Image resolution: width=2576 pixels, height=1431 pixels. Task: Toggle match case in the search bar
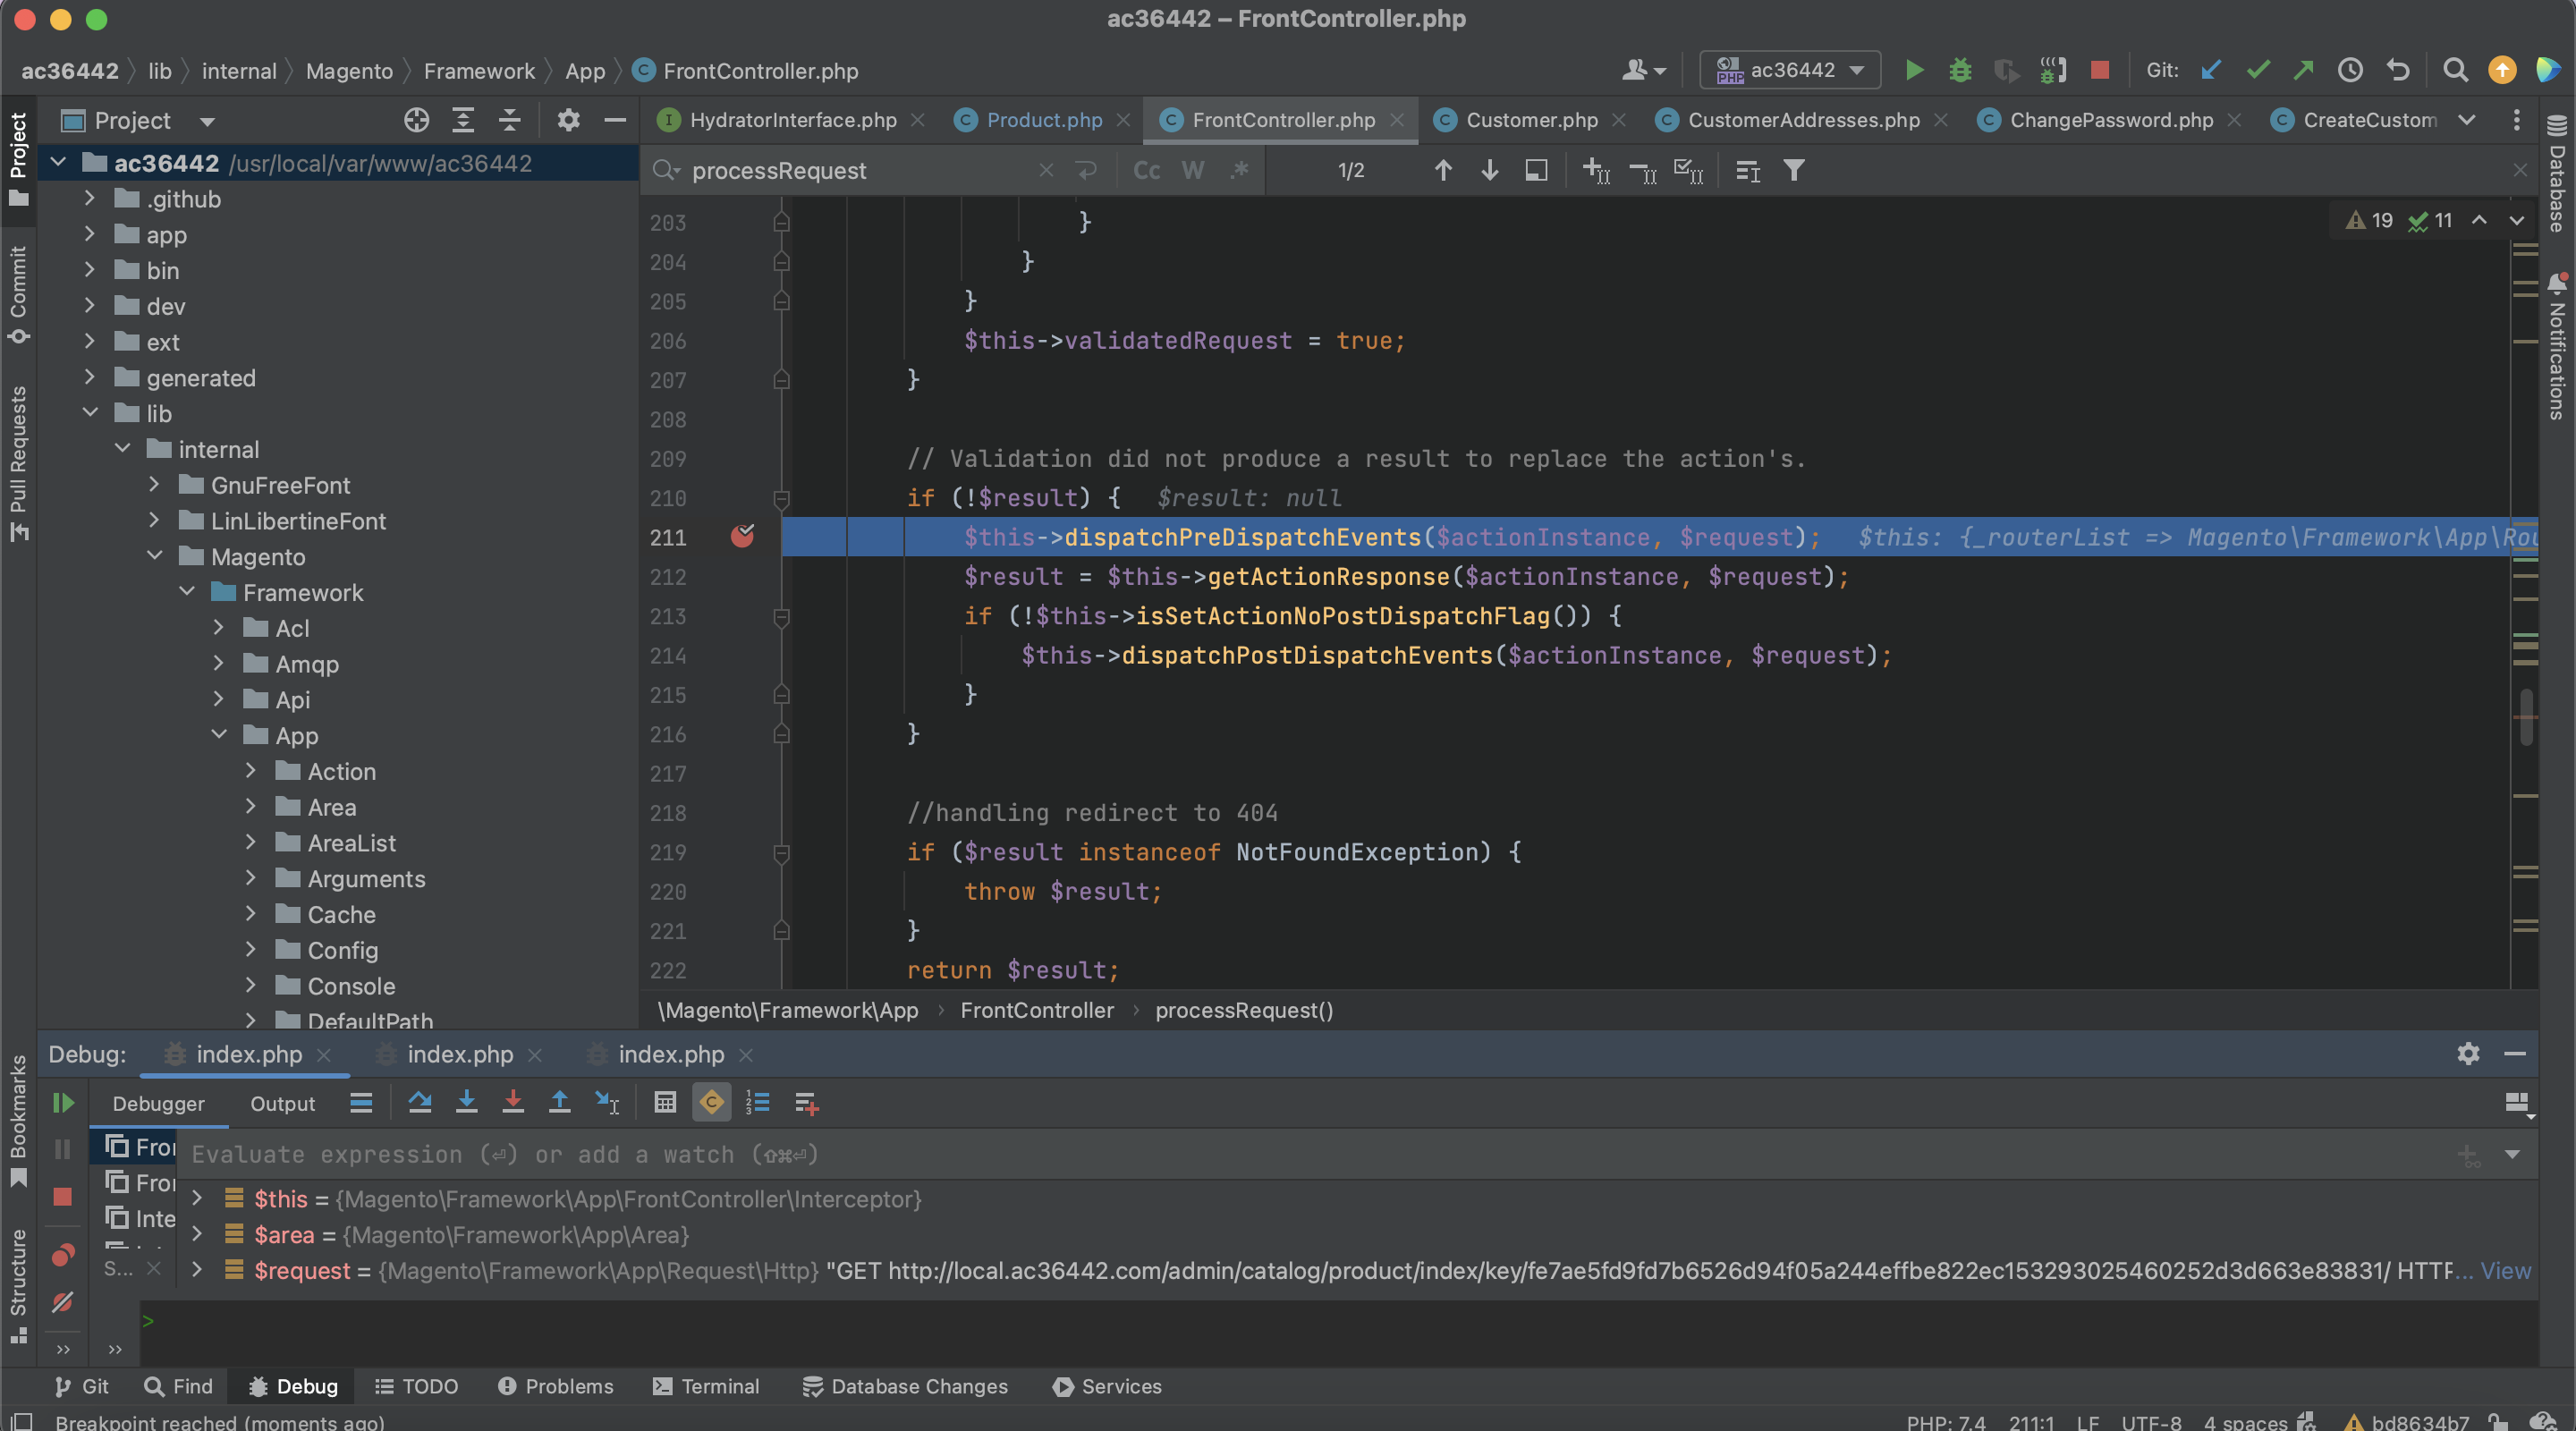pyautogui.click(x=1145, y=170)
